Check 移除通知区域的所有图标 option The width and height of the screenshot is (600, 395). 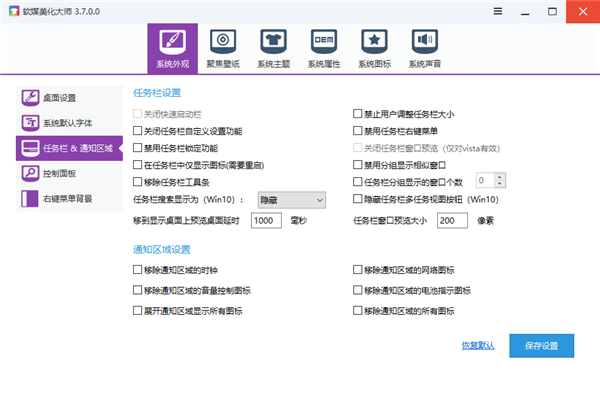point(357,310)
